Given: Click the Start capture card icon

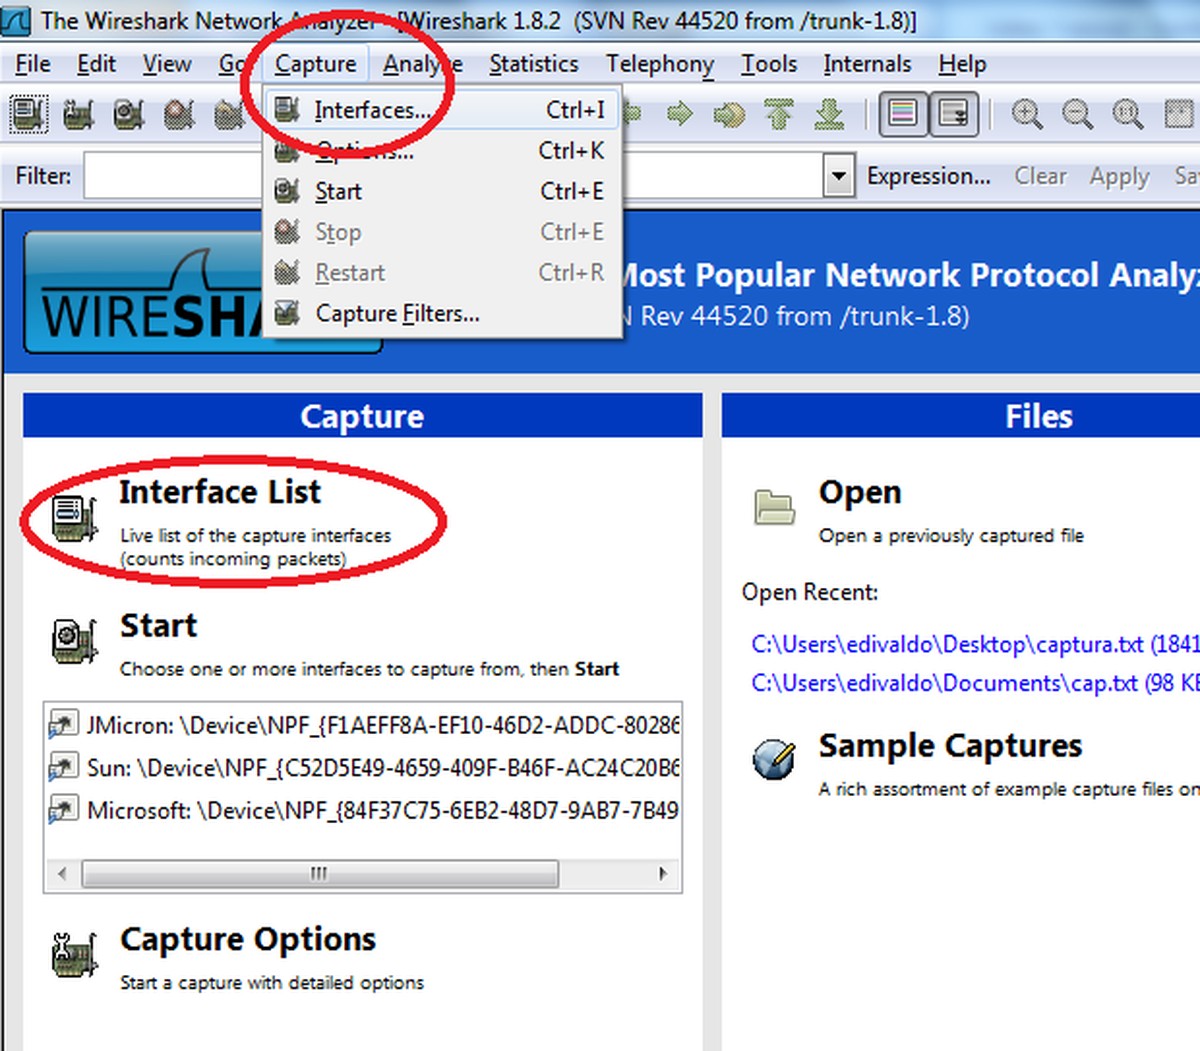Looking at the screenshot, I should pos(75,641).
